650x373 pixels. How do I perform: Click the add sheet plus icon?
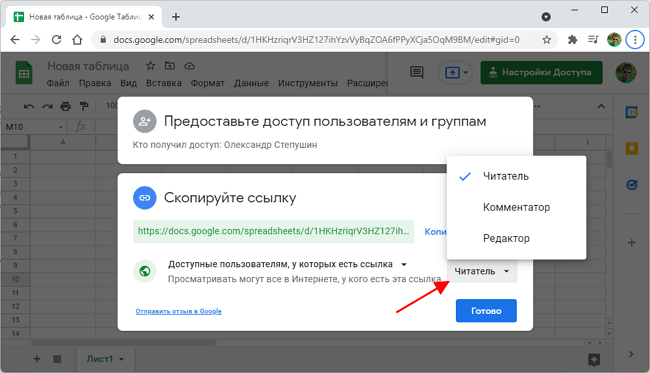click(x=37, y=359)
